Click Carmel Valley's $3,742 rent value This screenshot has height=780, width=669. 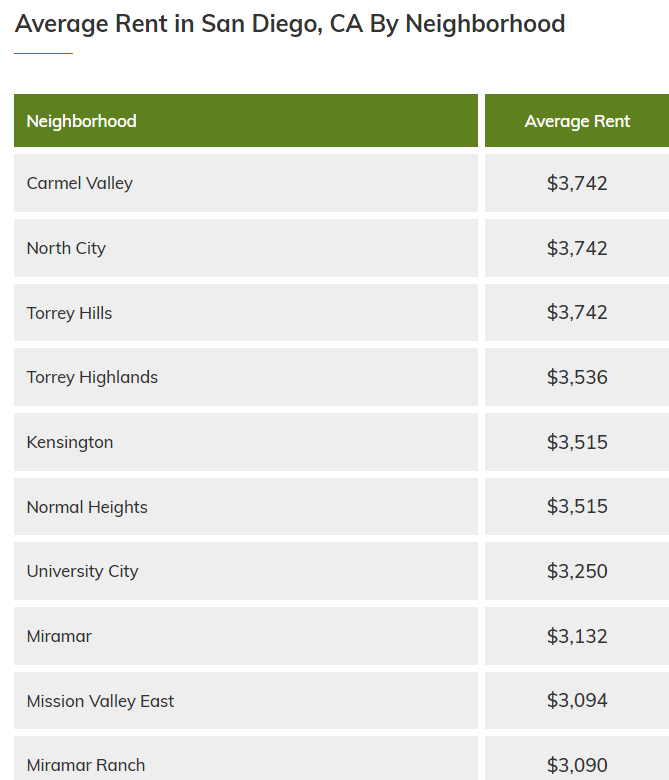[x=577, y=183]
